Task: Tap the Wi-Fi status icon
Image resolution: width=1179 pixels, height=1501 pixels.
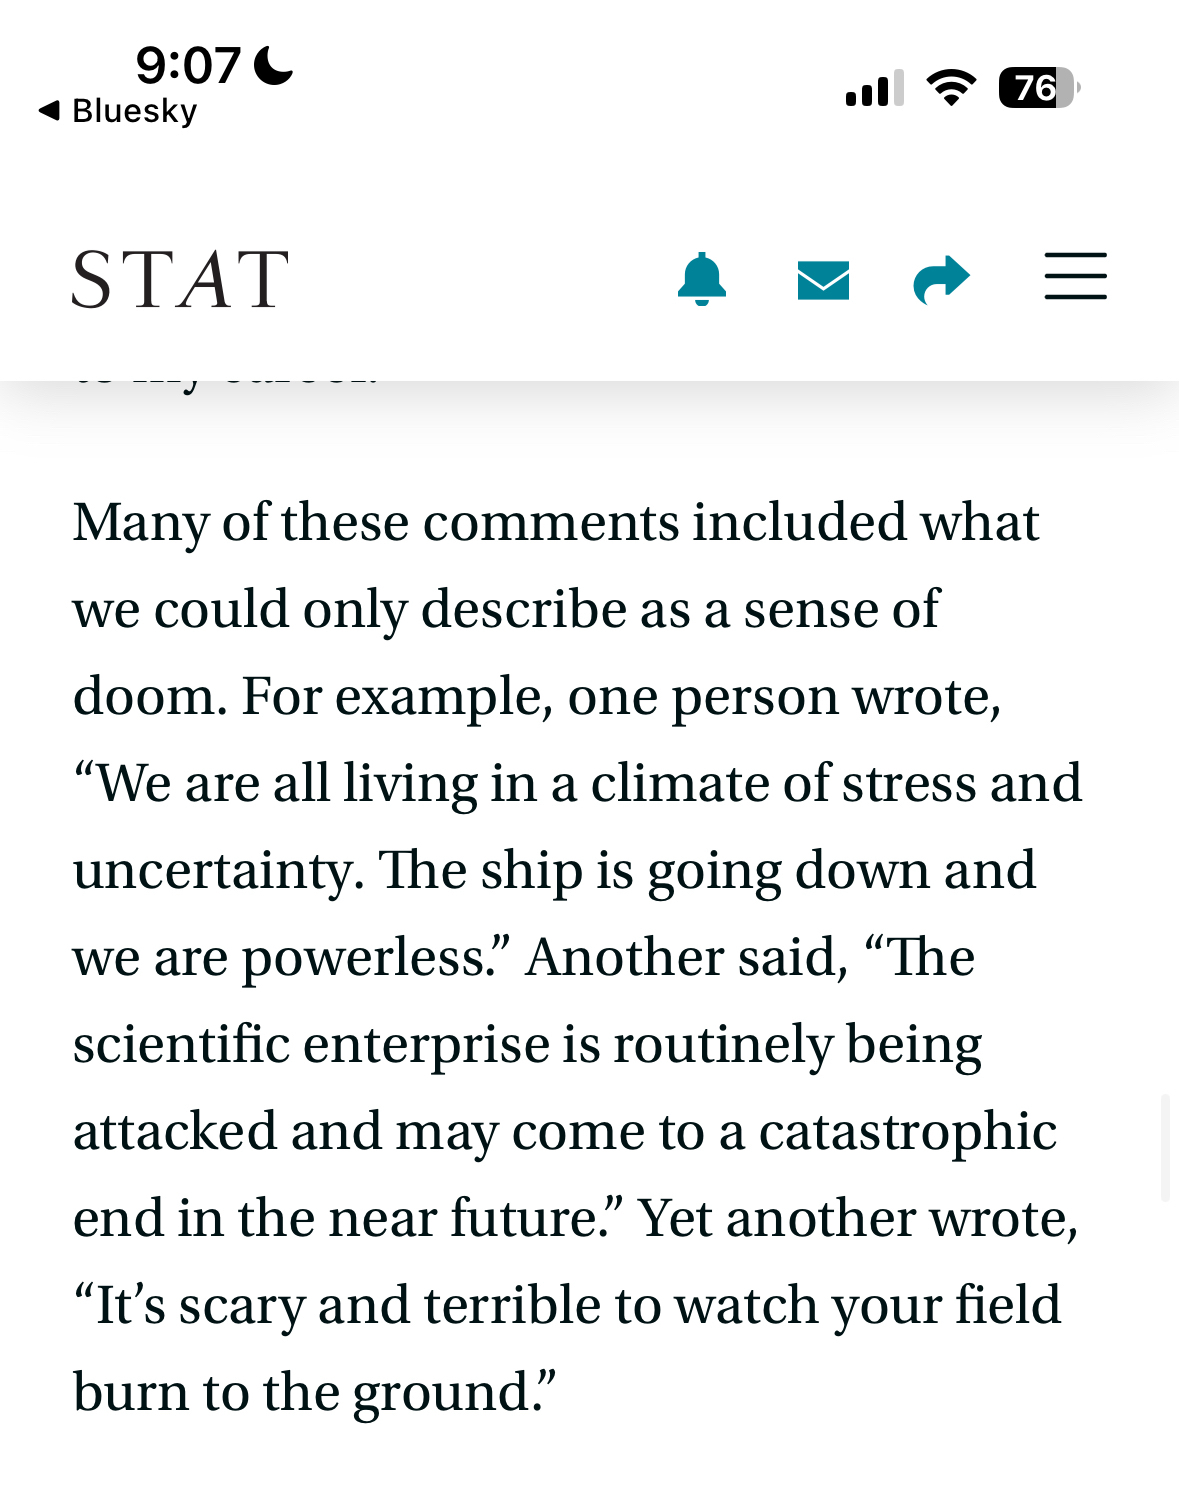Action: point(951,88)
